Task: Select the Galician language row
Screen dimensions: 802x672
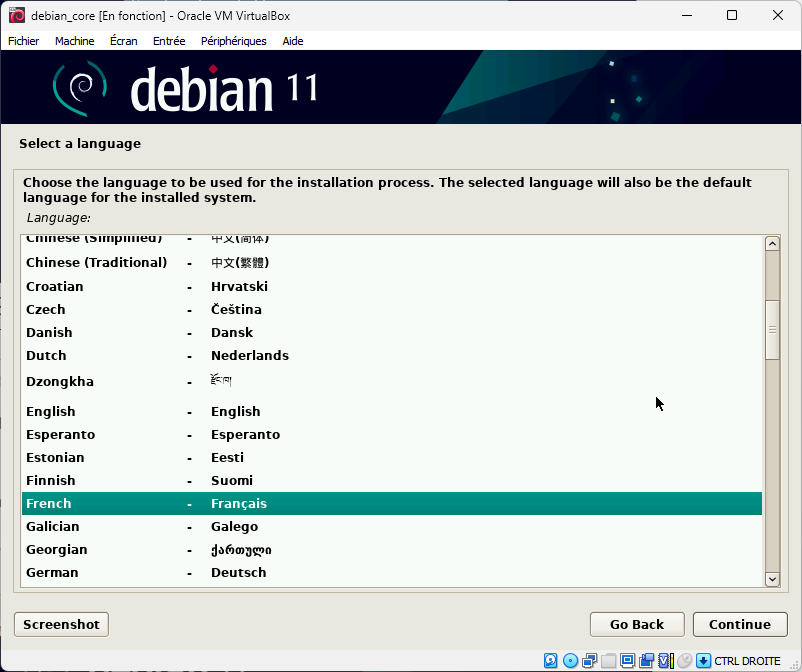Action: pos(392,527)
